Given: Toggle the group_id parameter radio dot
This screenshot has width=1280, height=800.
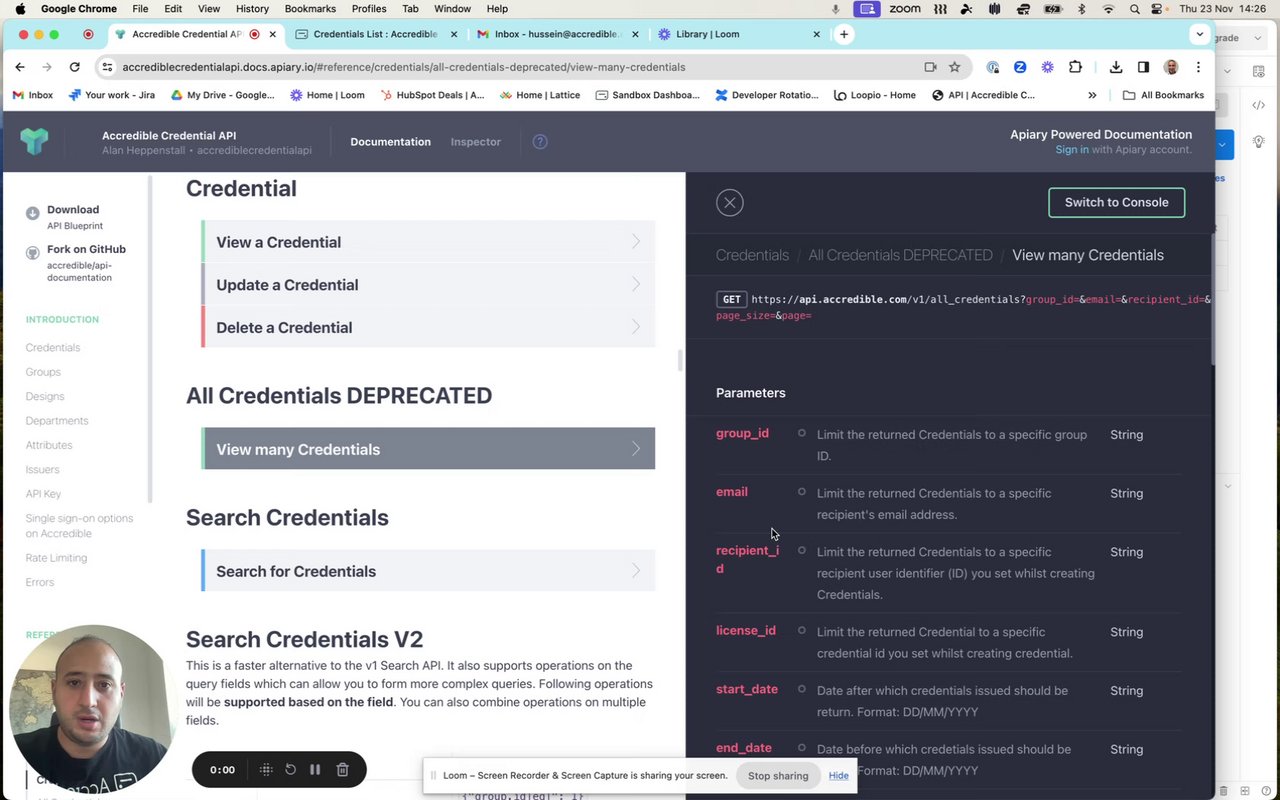Looking at the screenshot, I should [x=801, y=433].
